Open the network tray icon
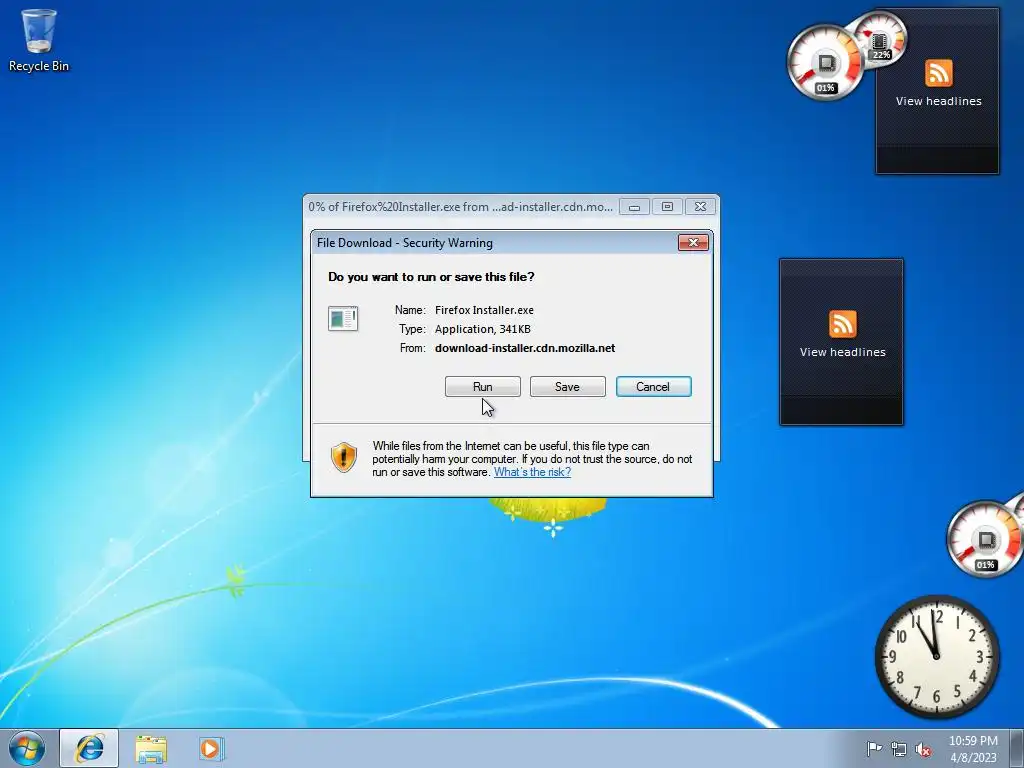The image size is (1024, 768). 899,749
